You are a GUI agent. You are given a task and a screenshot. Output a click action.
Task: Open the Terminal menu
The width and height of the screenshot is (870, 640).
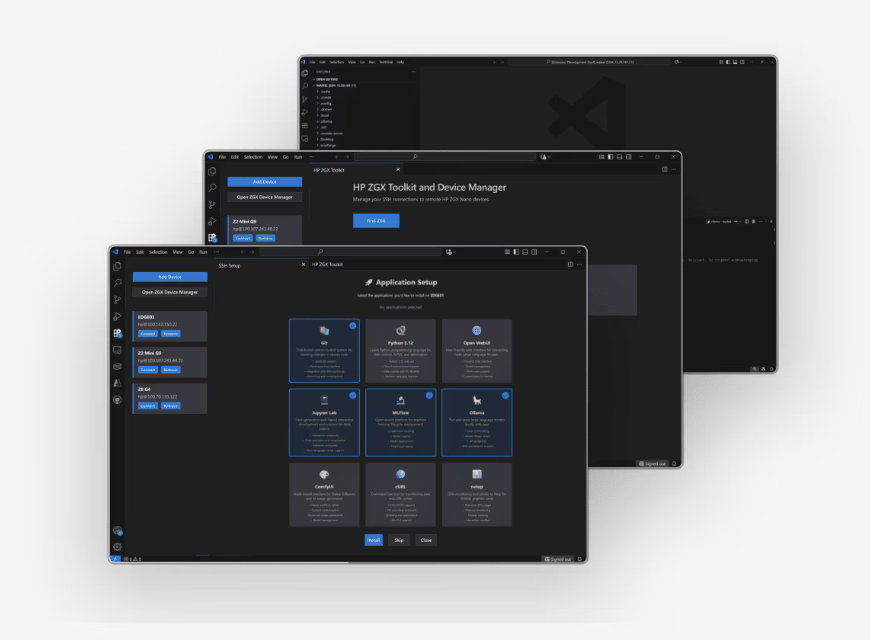[x=386, y=62]
